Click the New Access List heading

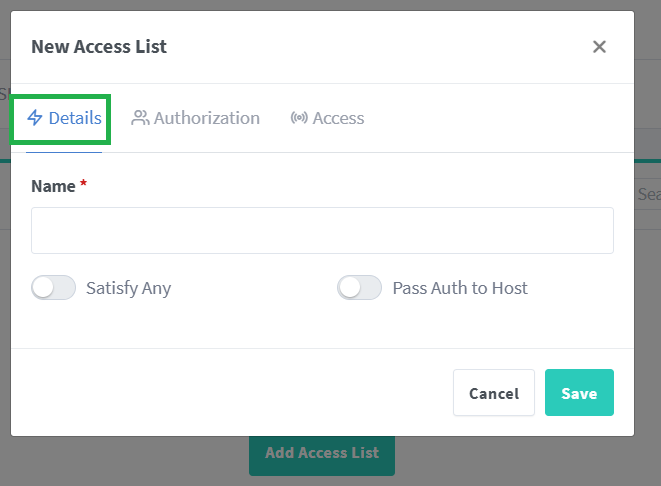pyautogui.click(x=99, y=46)
